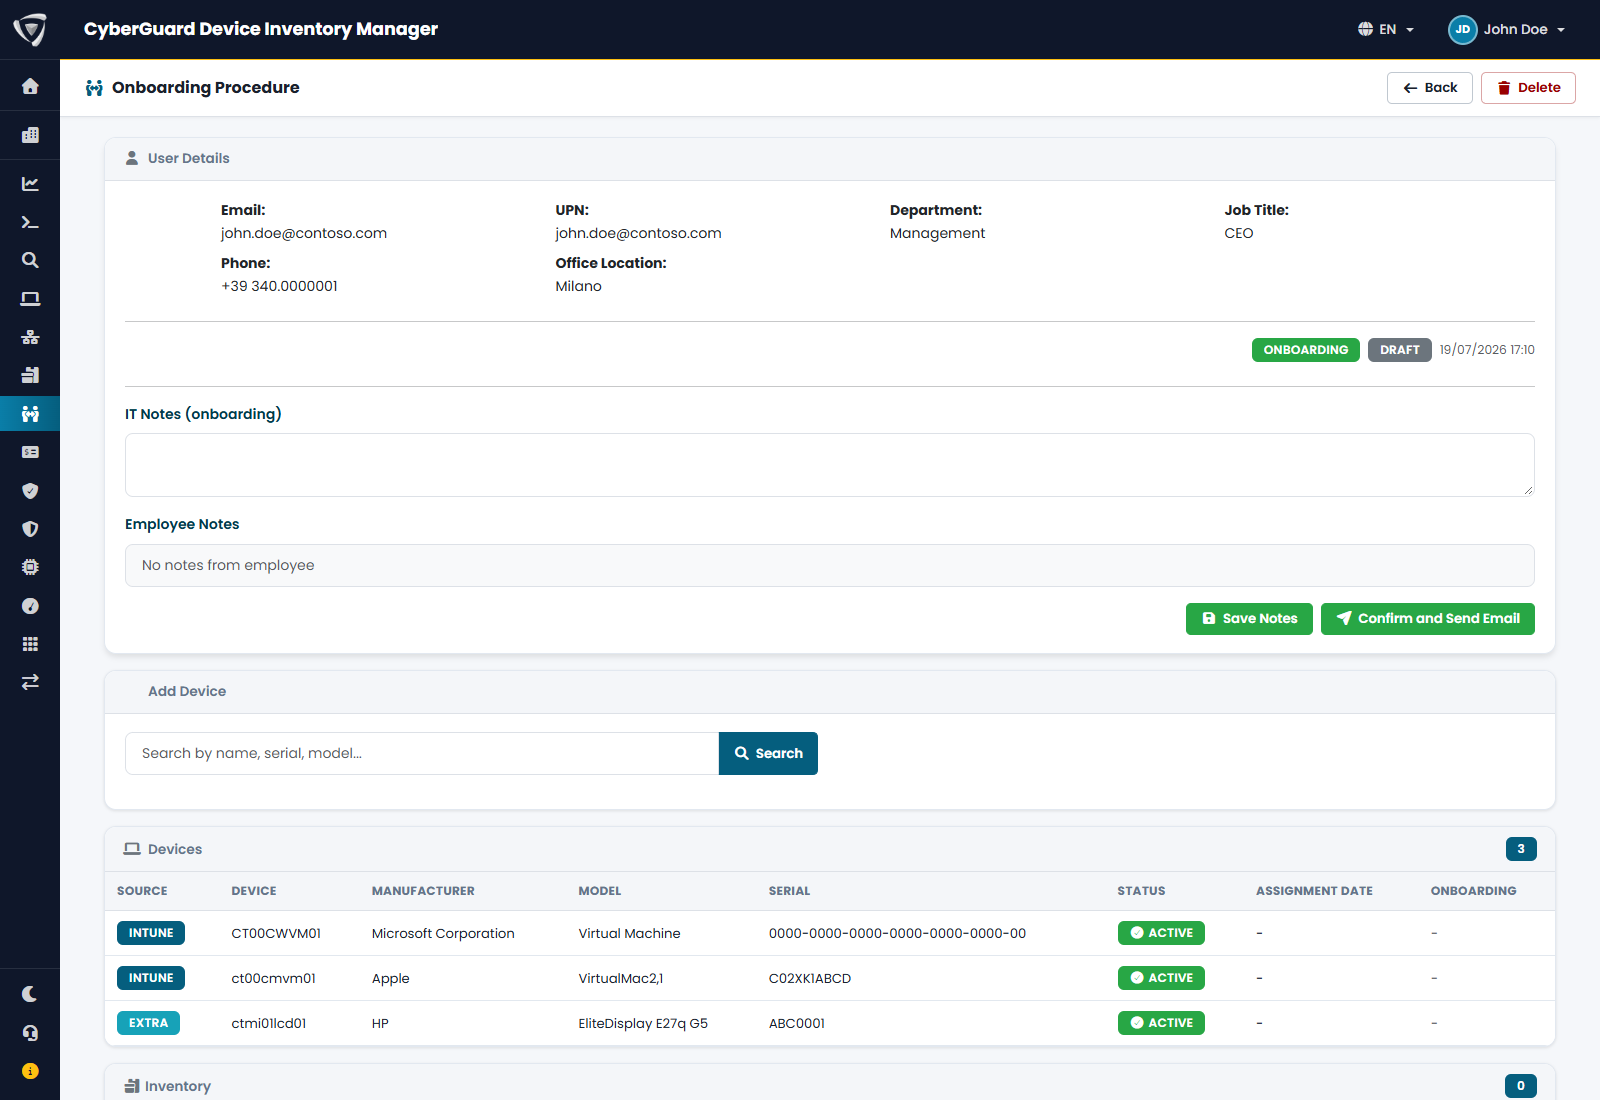Delete the onboarding procedure
Viewport: 1600px width, 1100px height.
tap(1528, 88)
